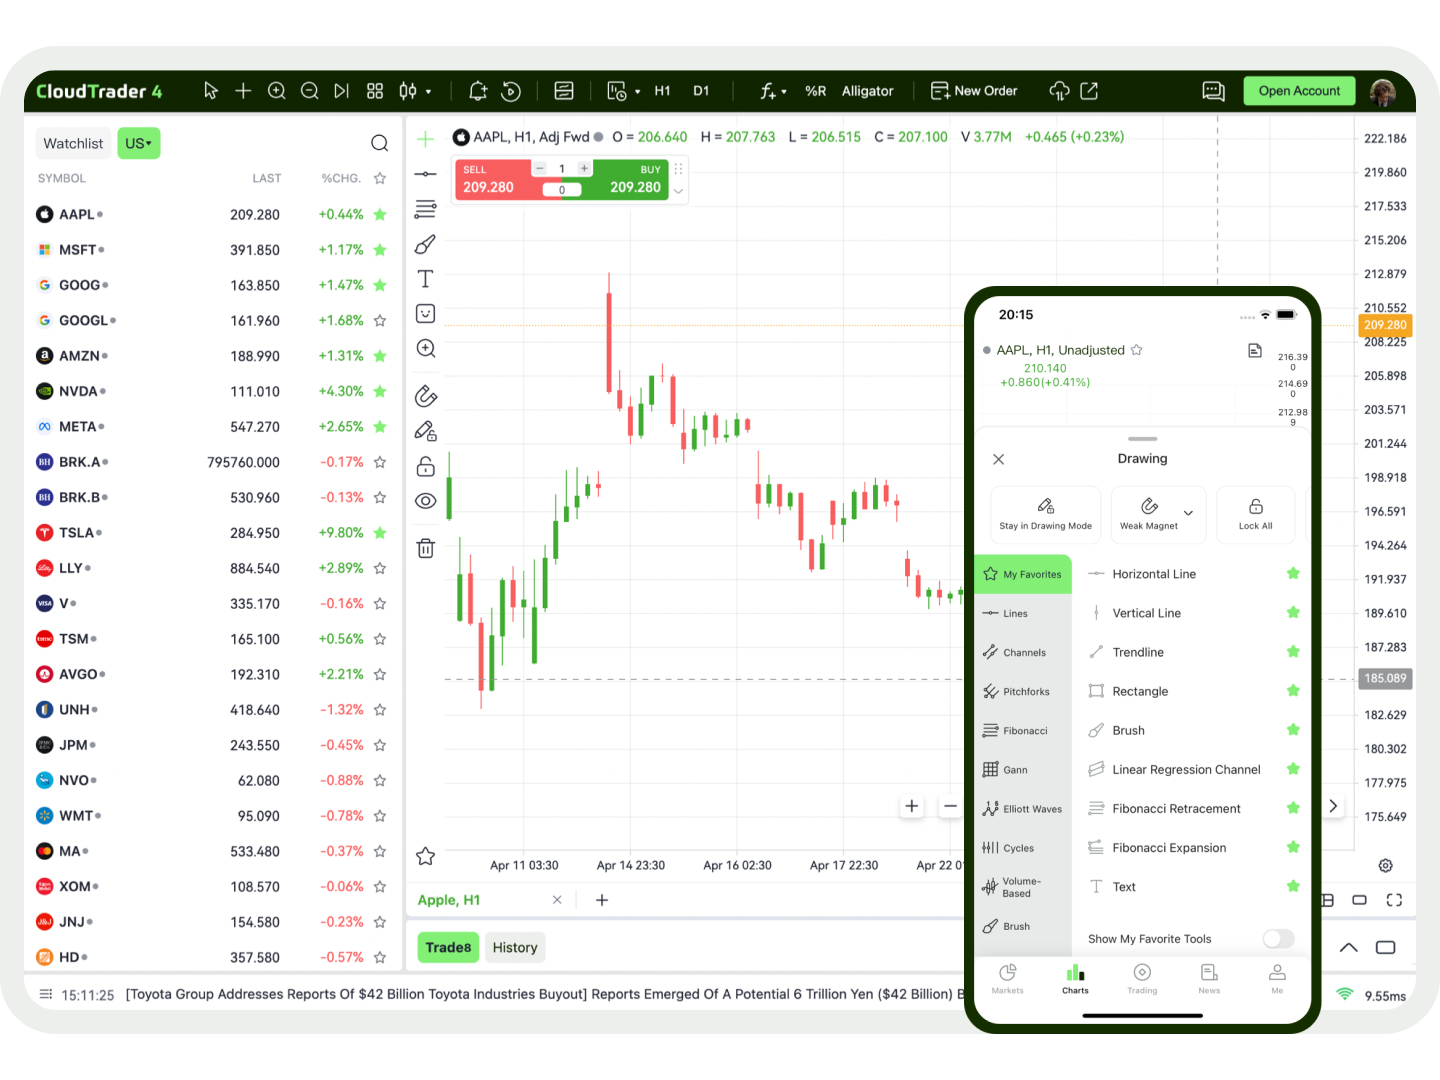This screenshot has width=1440, height=1080.
Task: Open chart settings gear icon
Action: coord(1385,865)
